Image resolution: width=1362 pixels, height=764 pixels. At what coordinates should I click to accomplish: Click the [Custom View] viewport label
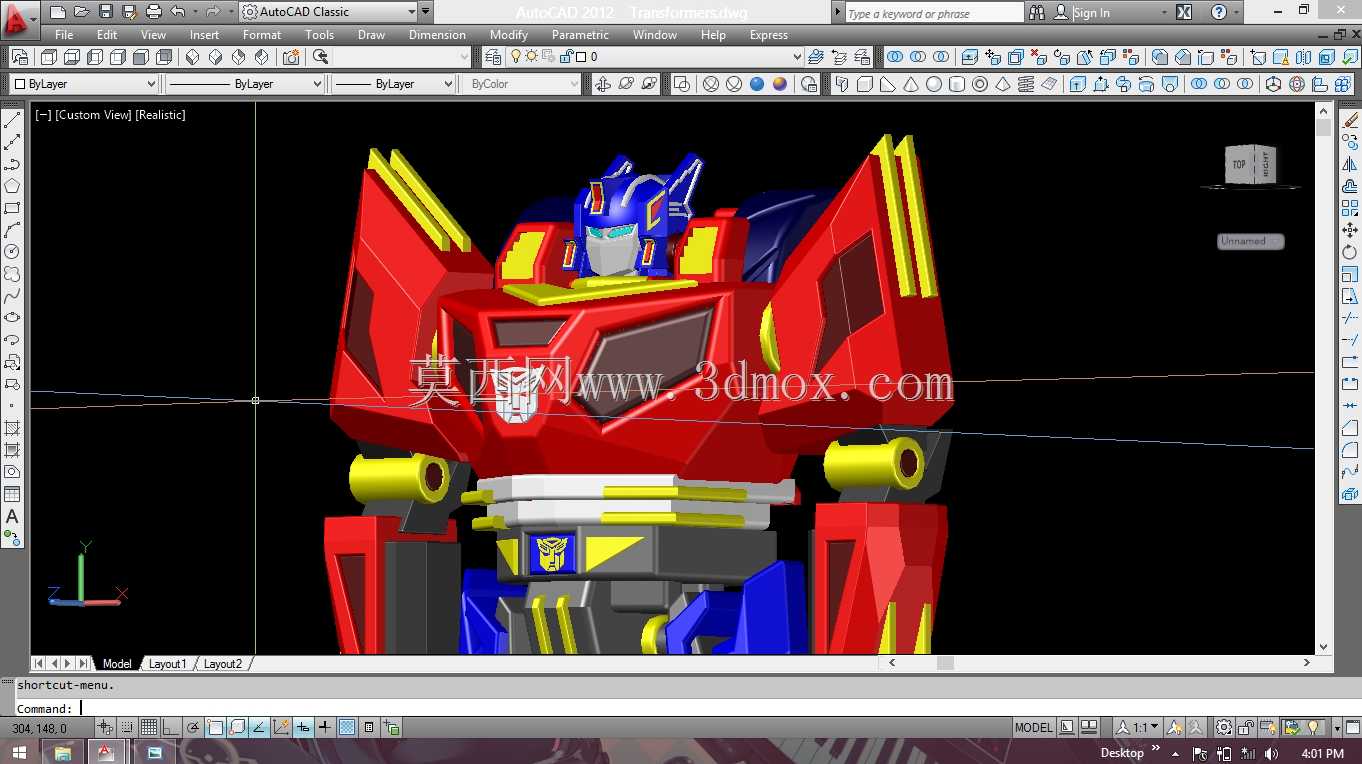tap(93, 115)
